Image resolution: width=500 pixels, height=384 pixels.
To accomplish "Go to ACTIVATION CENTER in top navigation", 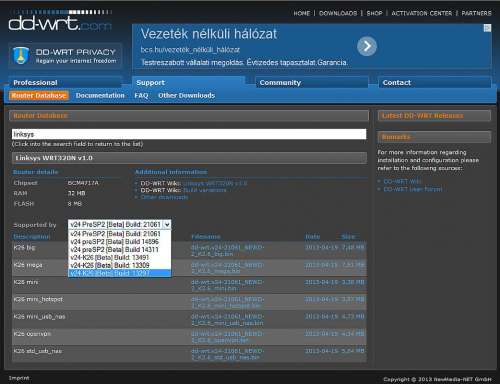I will [x=422, y=13].
